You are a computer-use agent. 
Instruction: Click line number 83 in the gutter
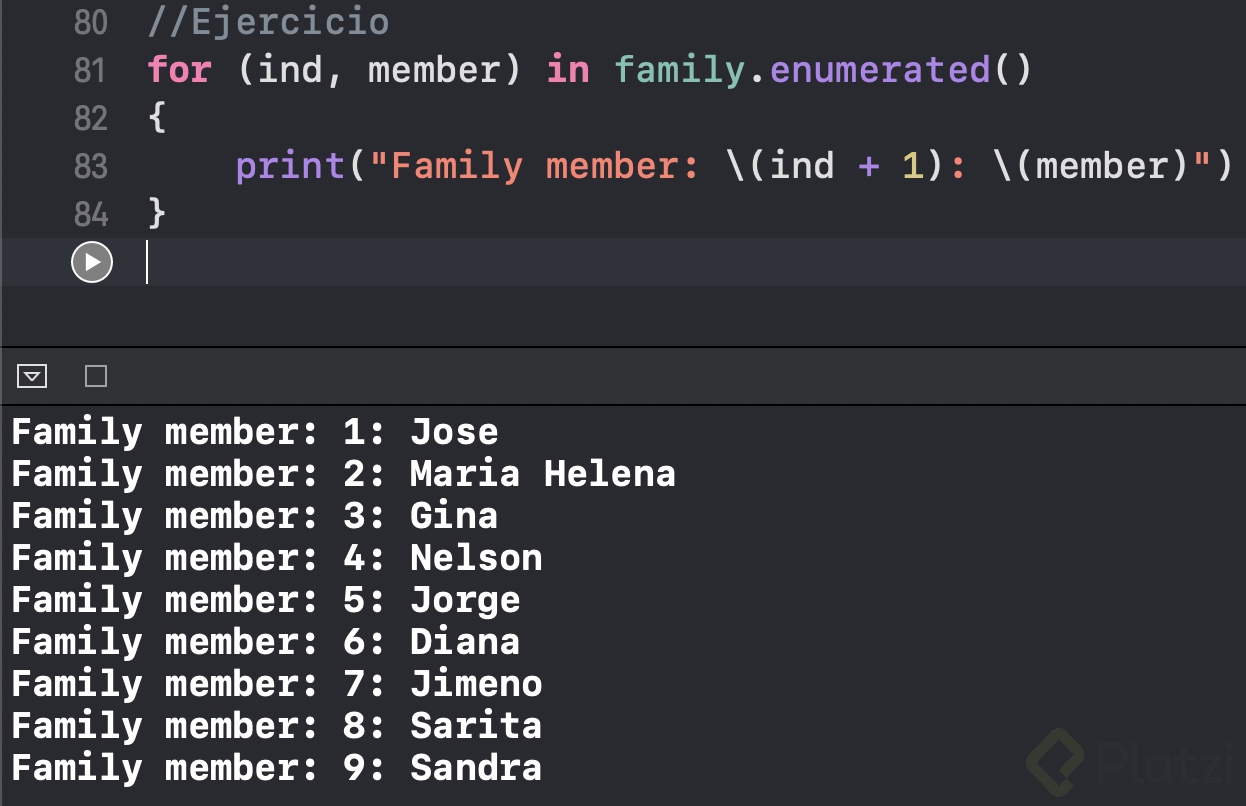point(90,166)
